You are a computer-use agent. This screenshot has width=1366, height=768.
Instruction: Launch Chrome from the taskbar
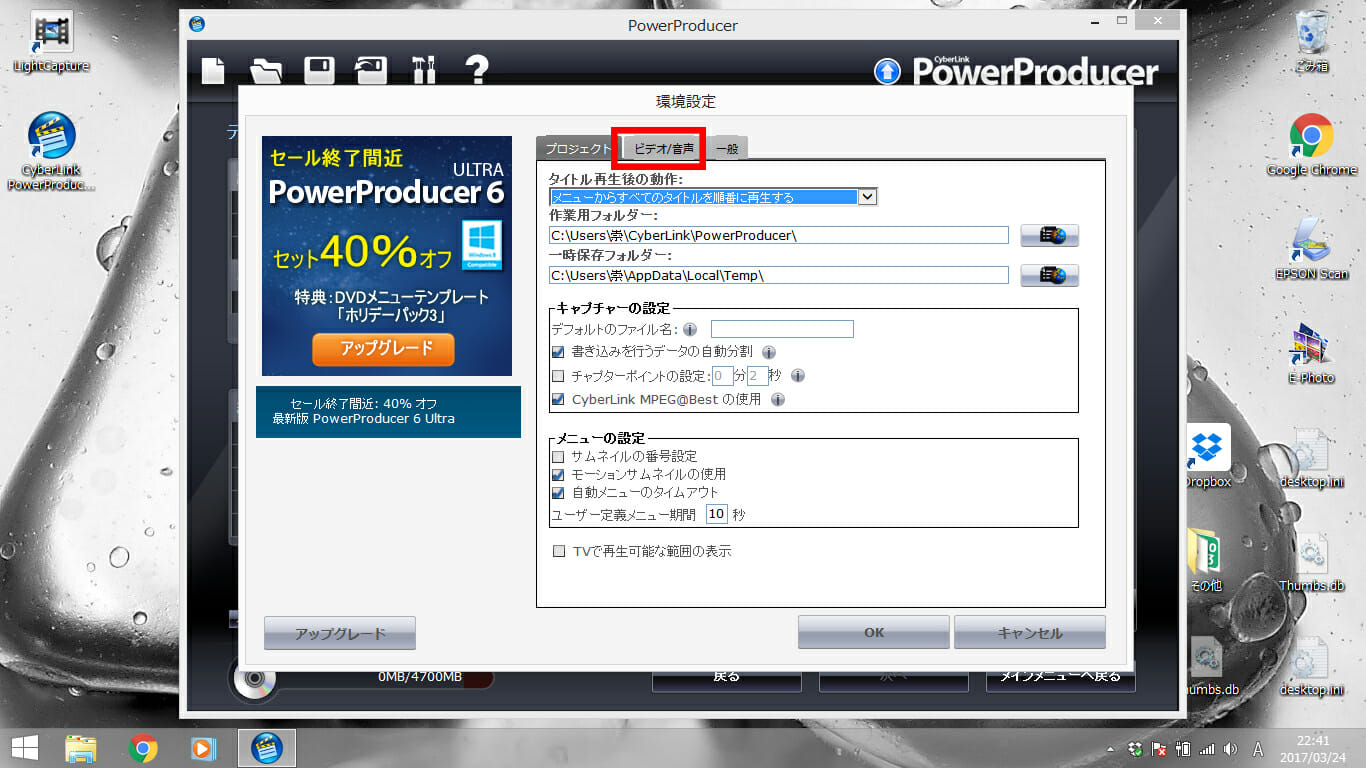point(143,748)
